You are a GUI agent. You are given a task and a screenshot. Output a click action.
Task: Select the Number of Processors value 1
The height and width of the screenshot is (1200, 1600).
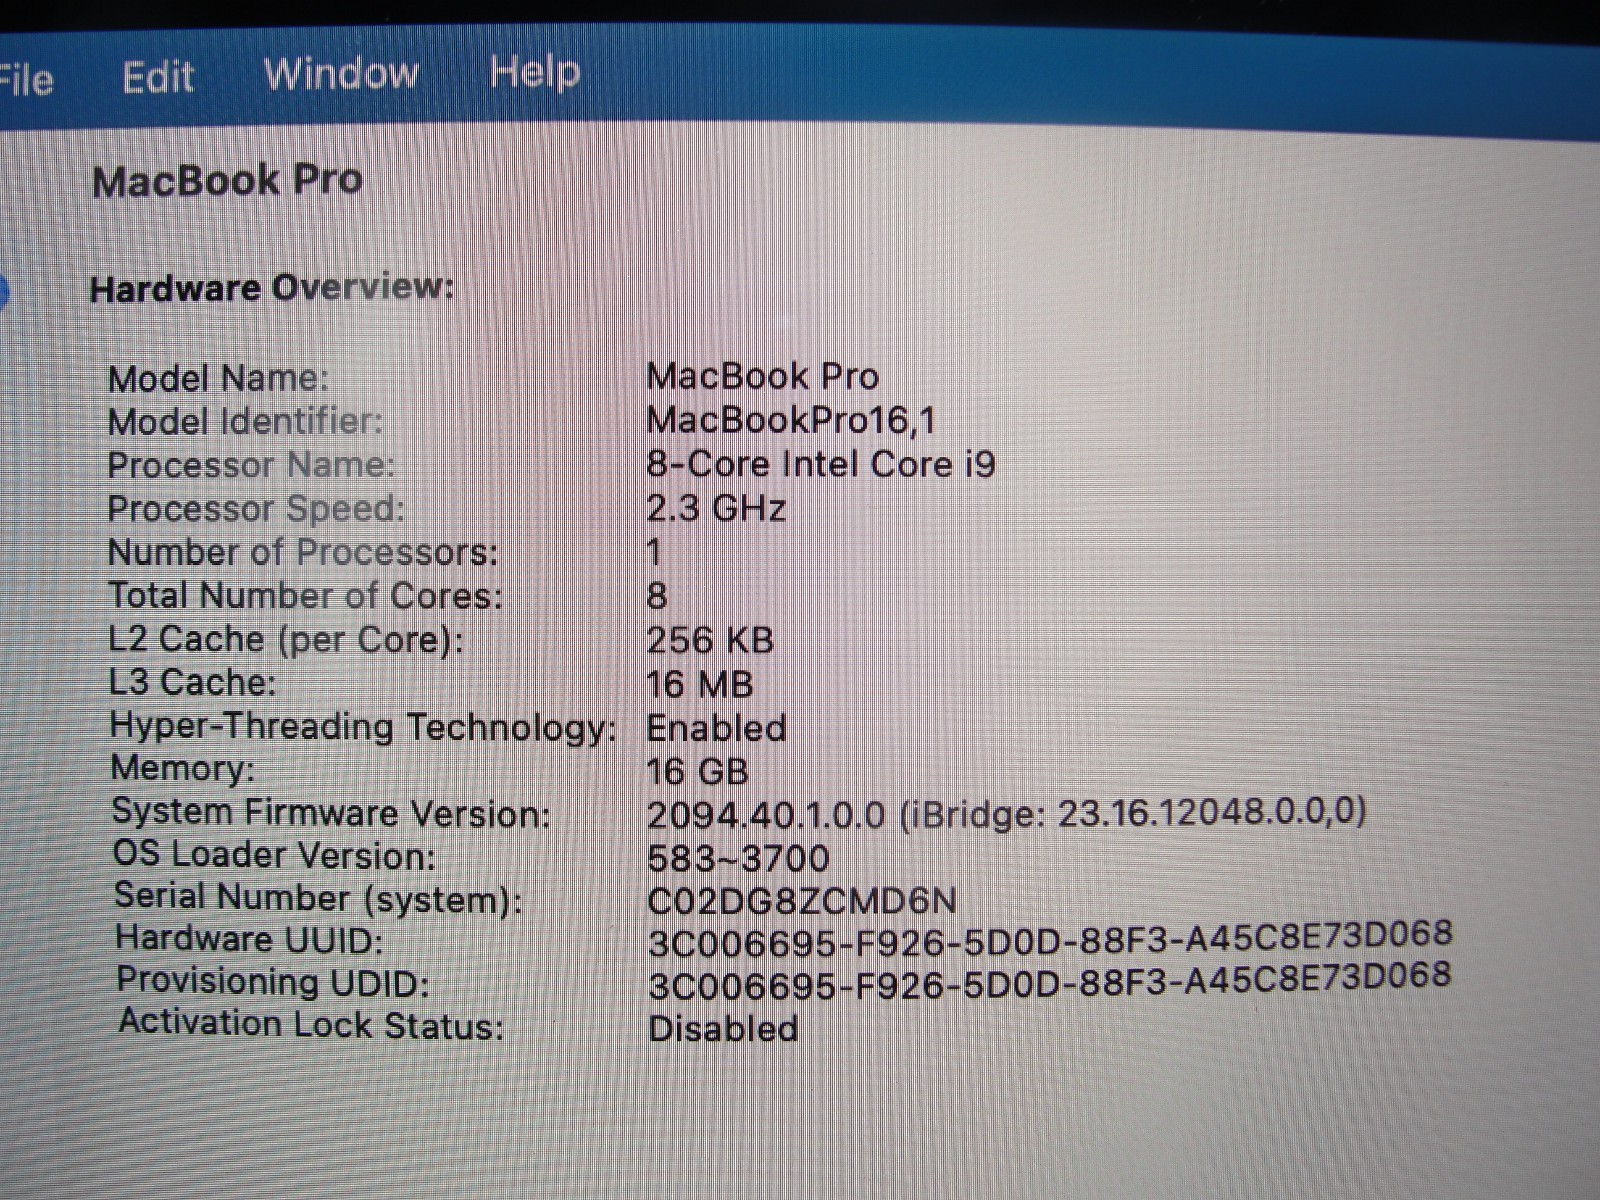(x=654, y=552)
